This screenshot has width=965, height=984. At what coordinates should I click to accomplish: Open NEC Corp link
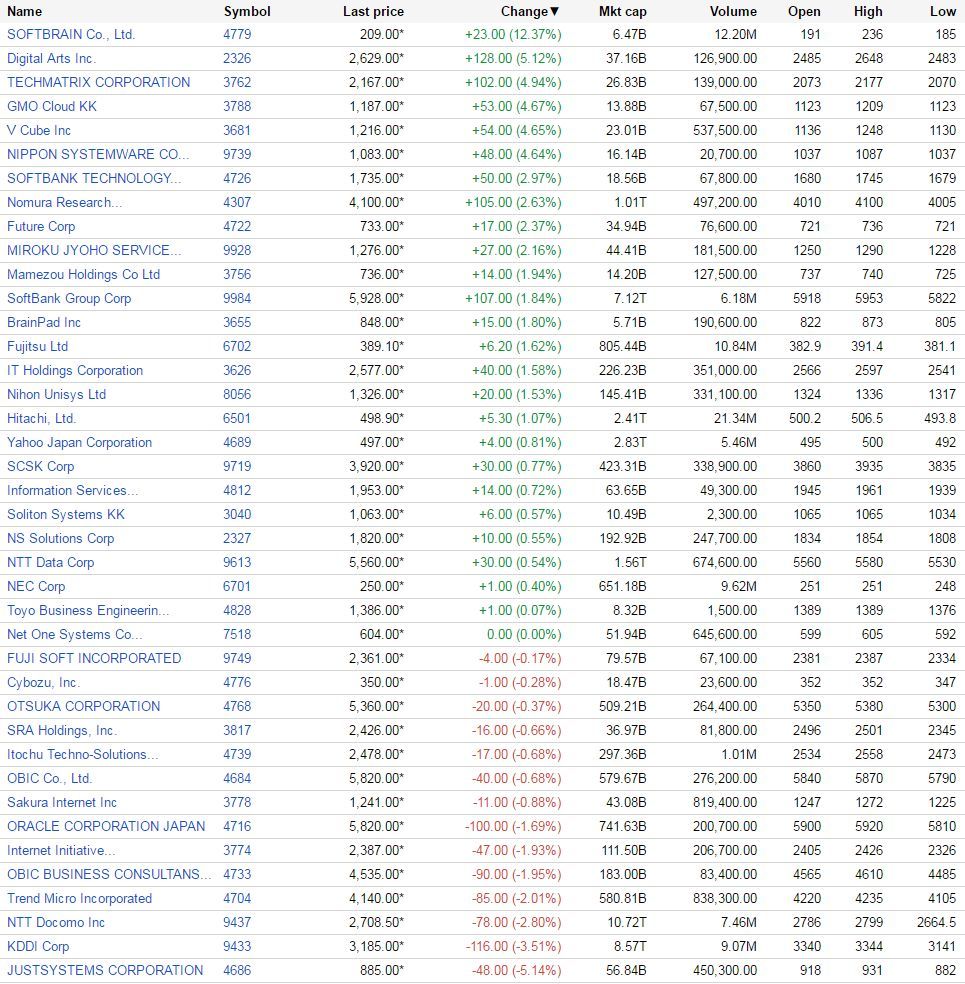click(x=36, y=586)
